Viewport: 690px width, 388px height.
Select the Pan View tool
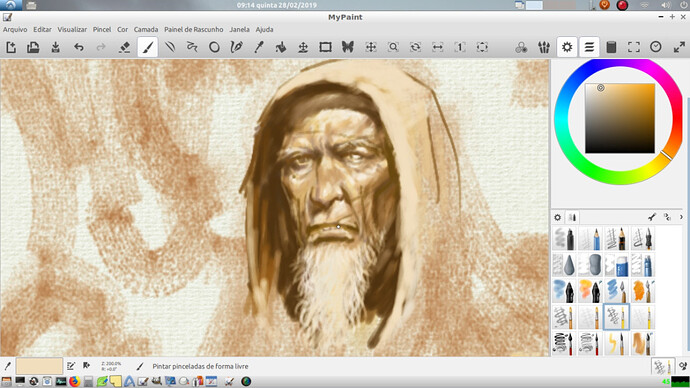pos(371,47)
